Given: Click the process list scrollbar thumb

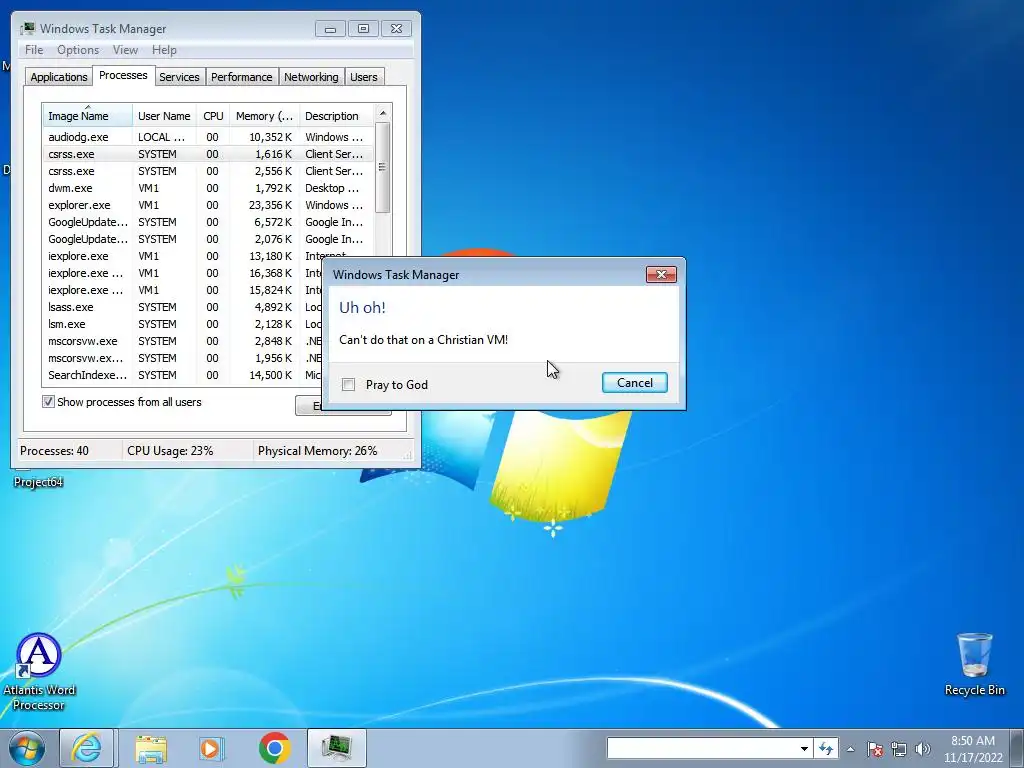Looking at the screenshot, I should pyautogui.click(x=383, y=167).
